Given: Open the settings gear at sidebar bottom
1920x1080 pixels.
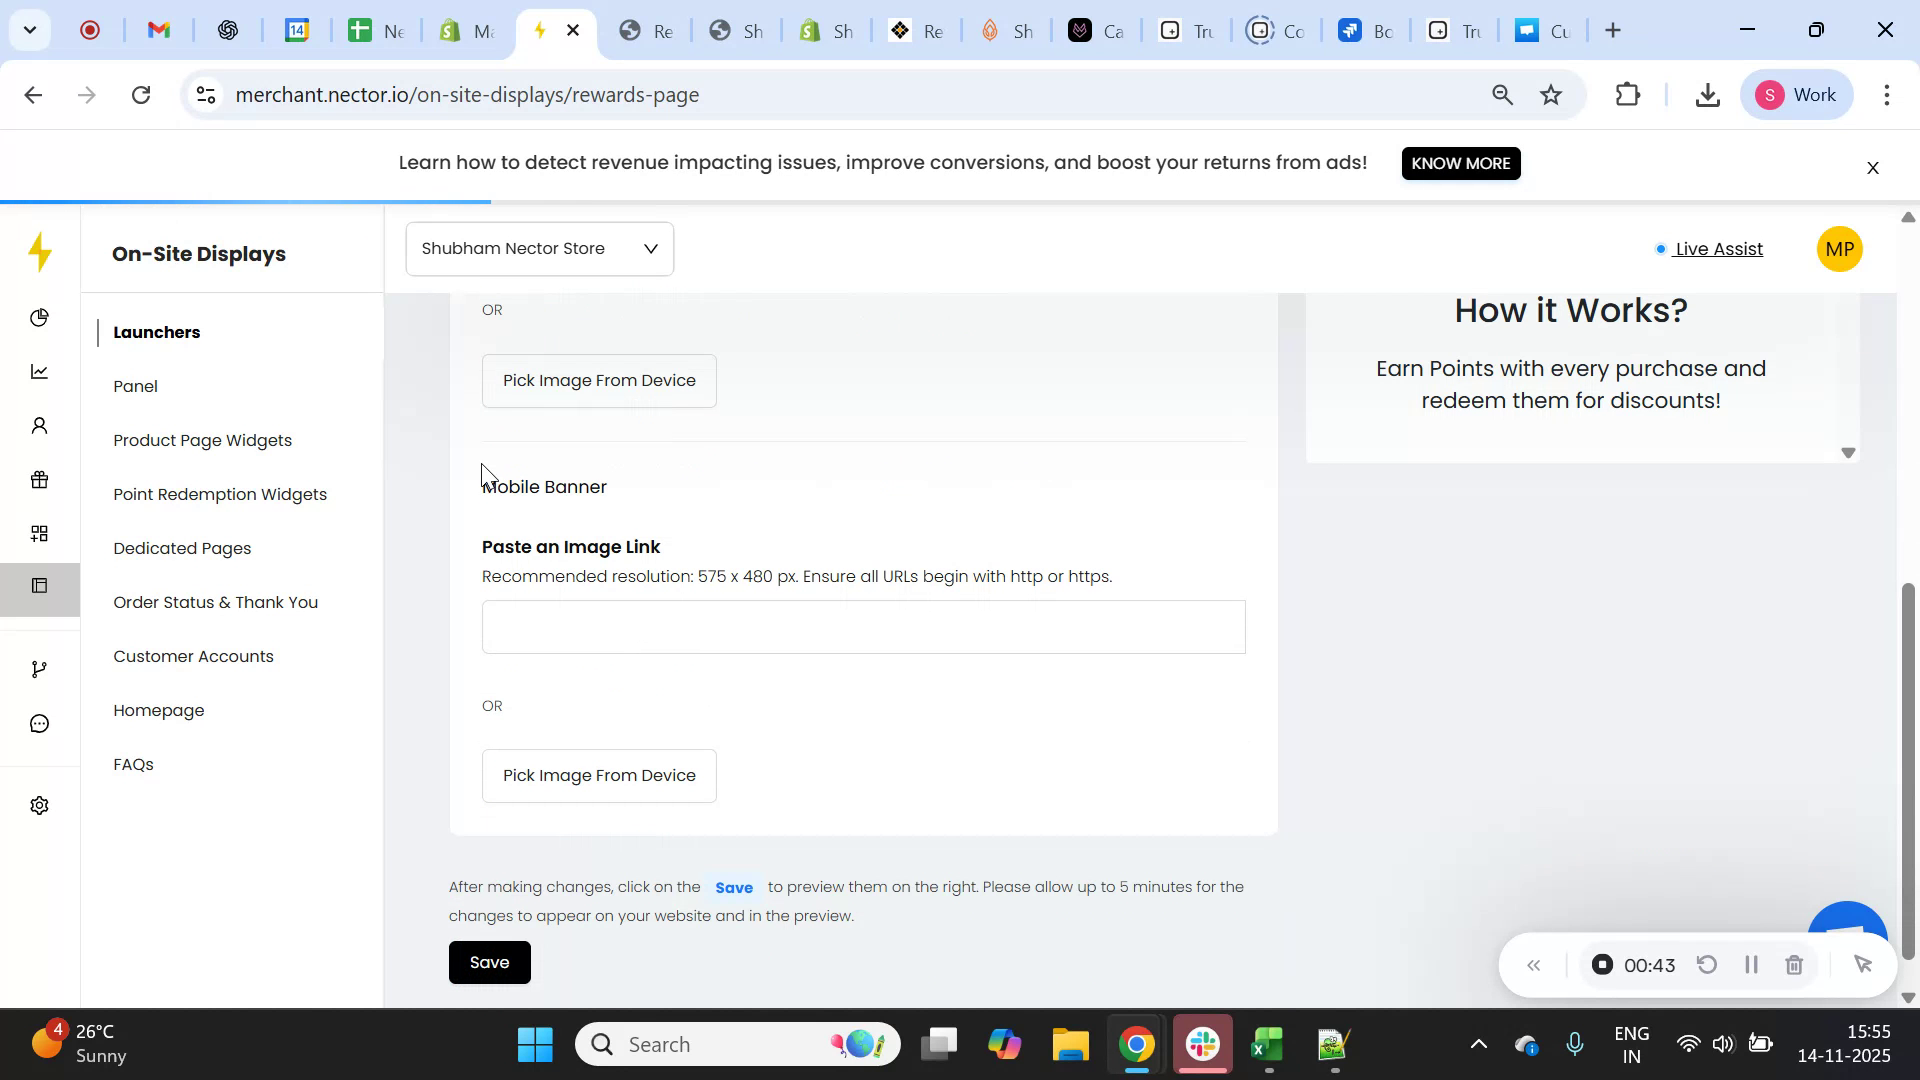Looking at the screenshot, I should tap(40, 805).
